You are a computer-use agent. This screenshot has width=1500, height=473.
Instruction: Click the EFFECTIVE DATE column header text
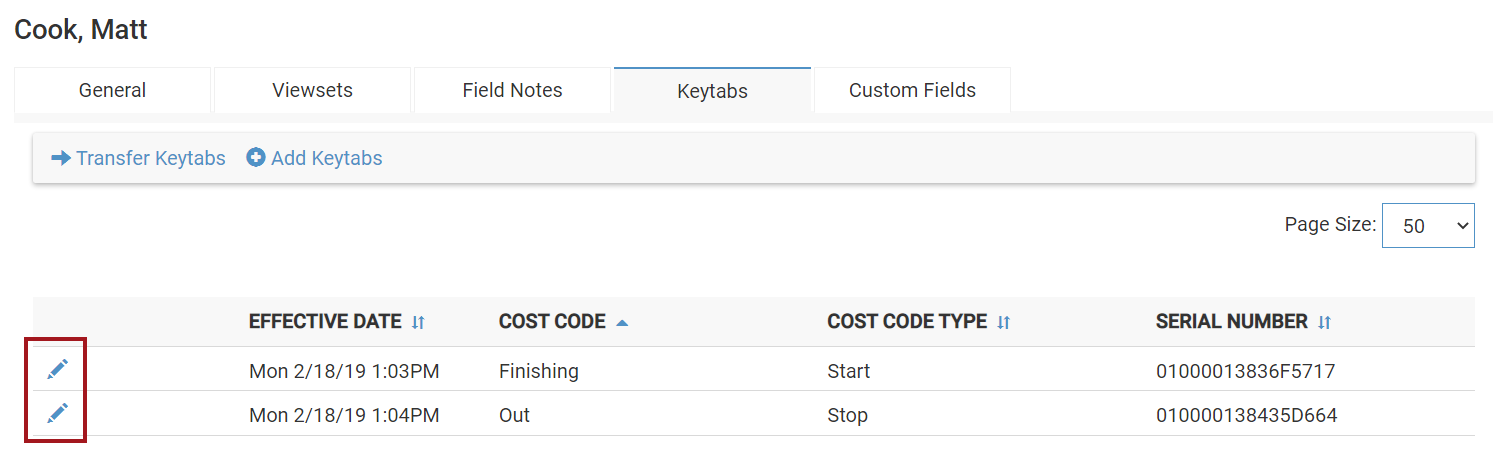click(x=326, y=322)
